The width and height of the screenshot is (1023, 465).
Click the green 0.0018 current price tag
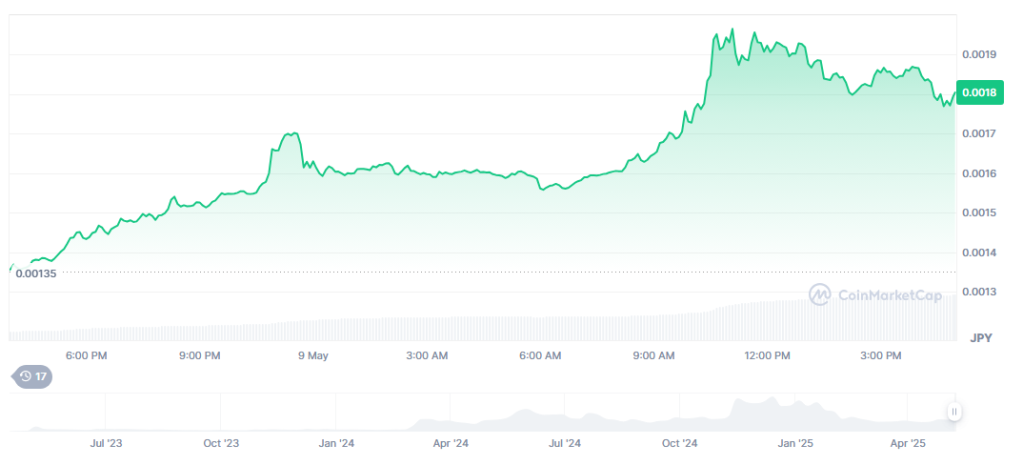pos(978,93)
